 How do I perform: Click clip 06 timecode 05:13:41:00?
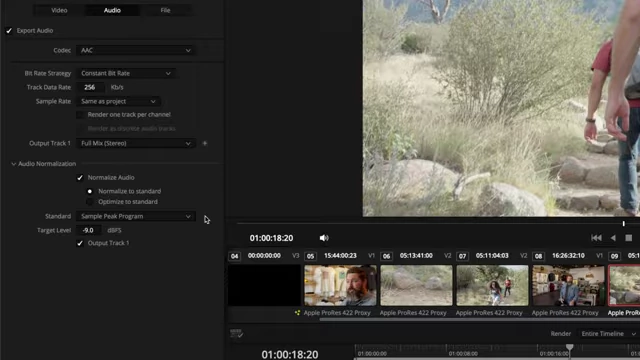point(416,256)
